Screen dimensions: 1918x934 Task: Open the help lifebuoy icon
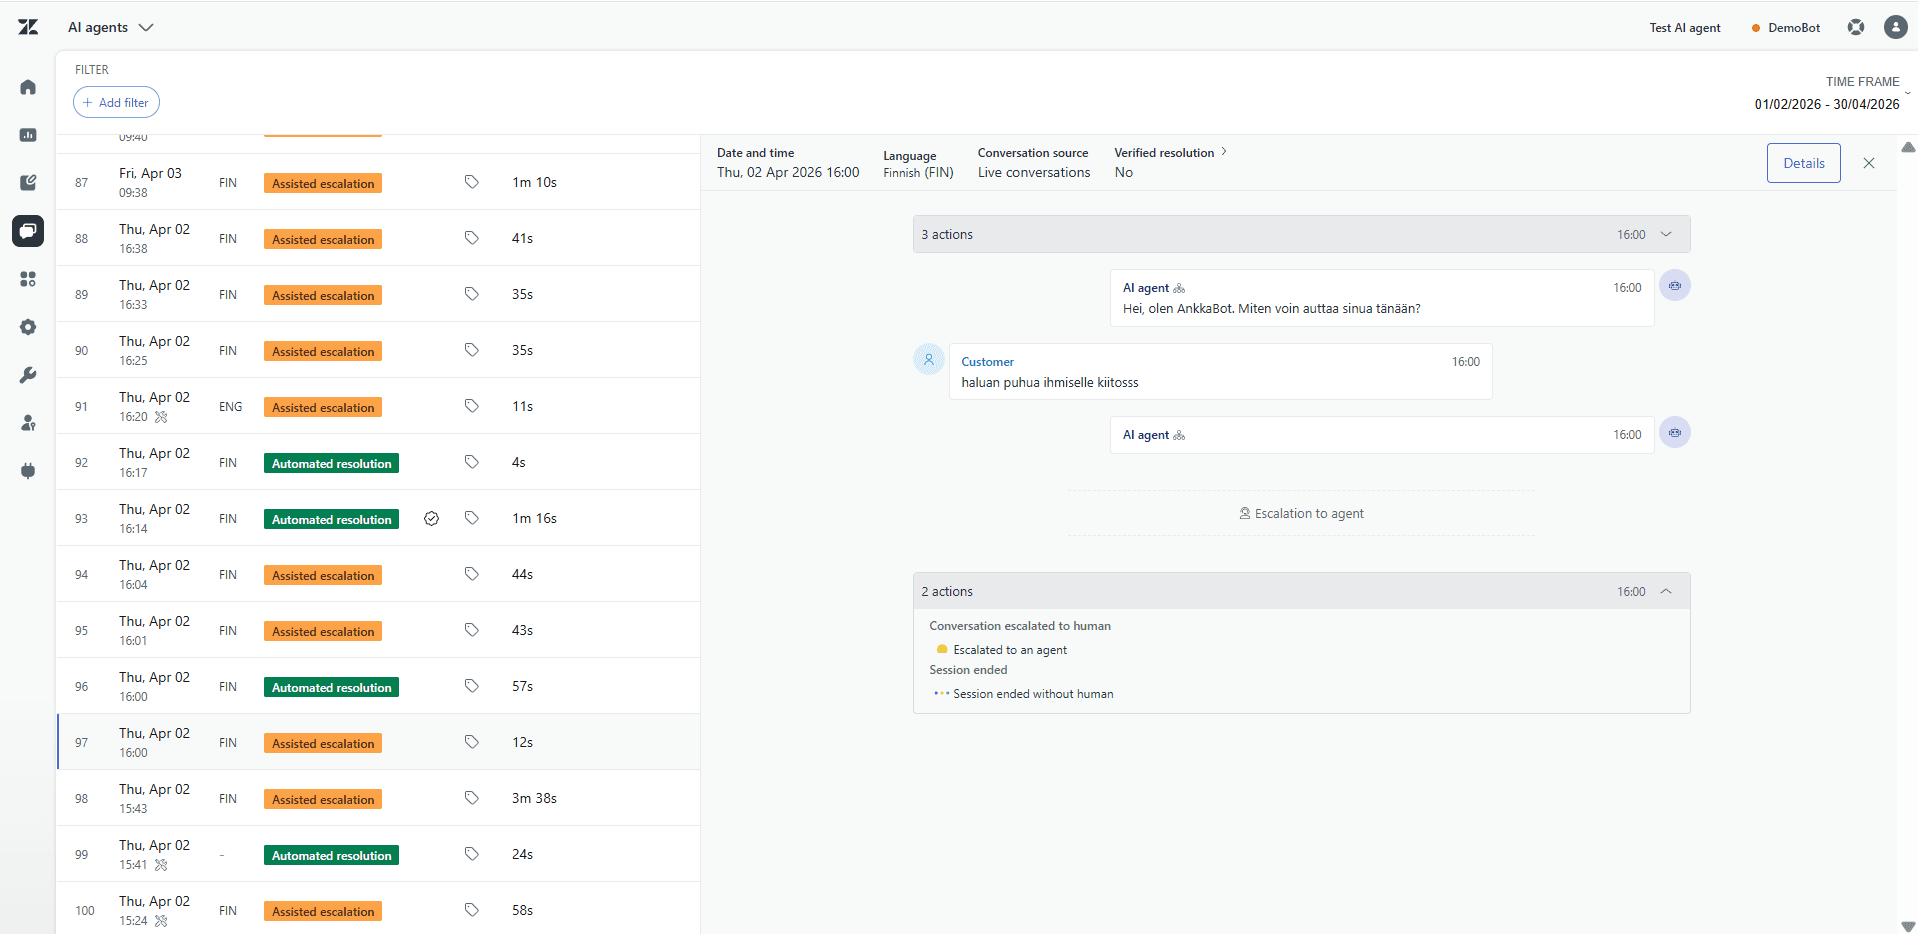[1856, 27]
